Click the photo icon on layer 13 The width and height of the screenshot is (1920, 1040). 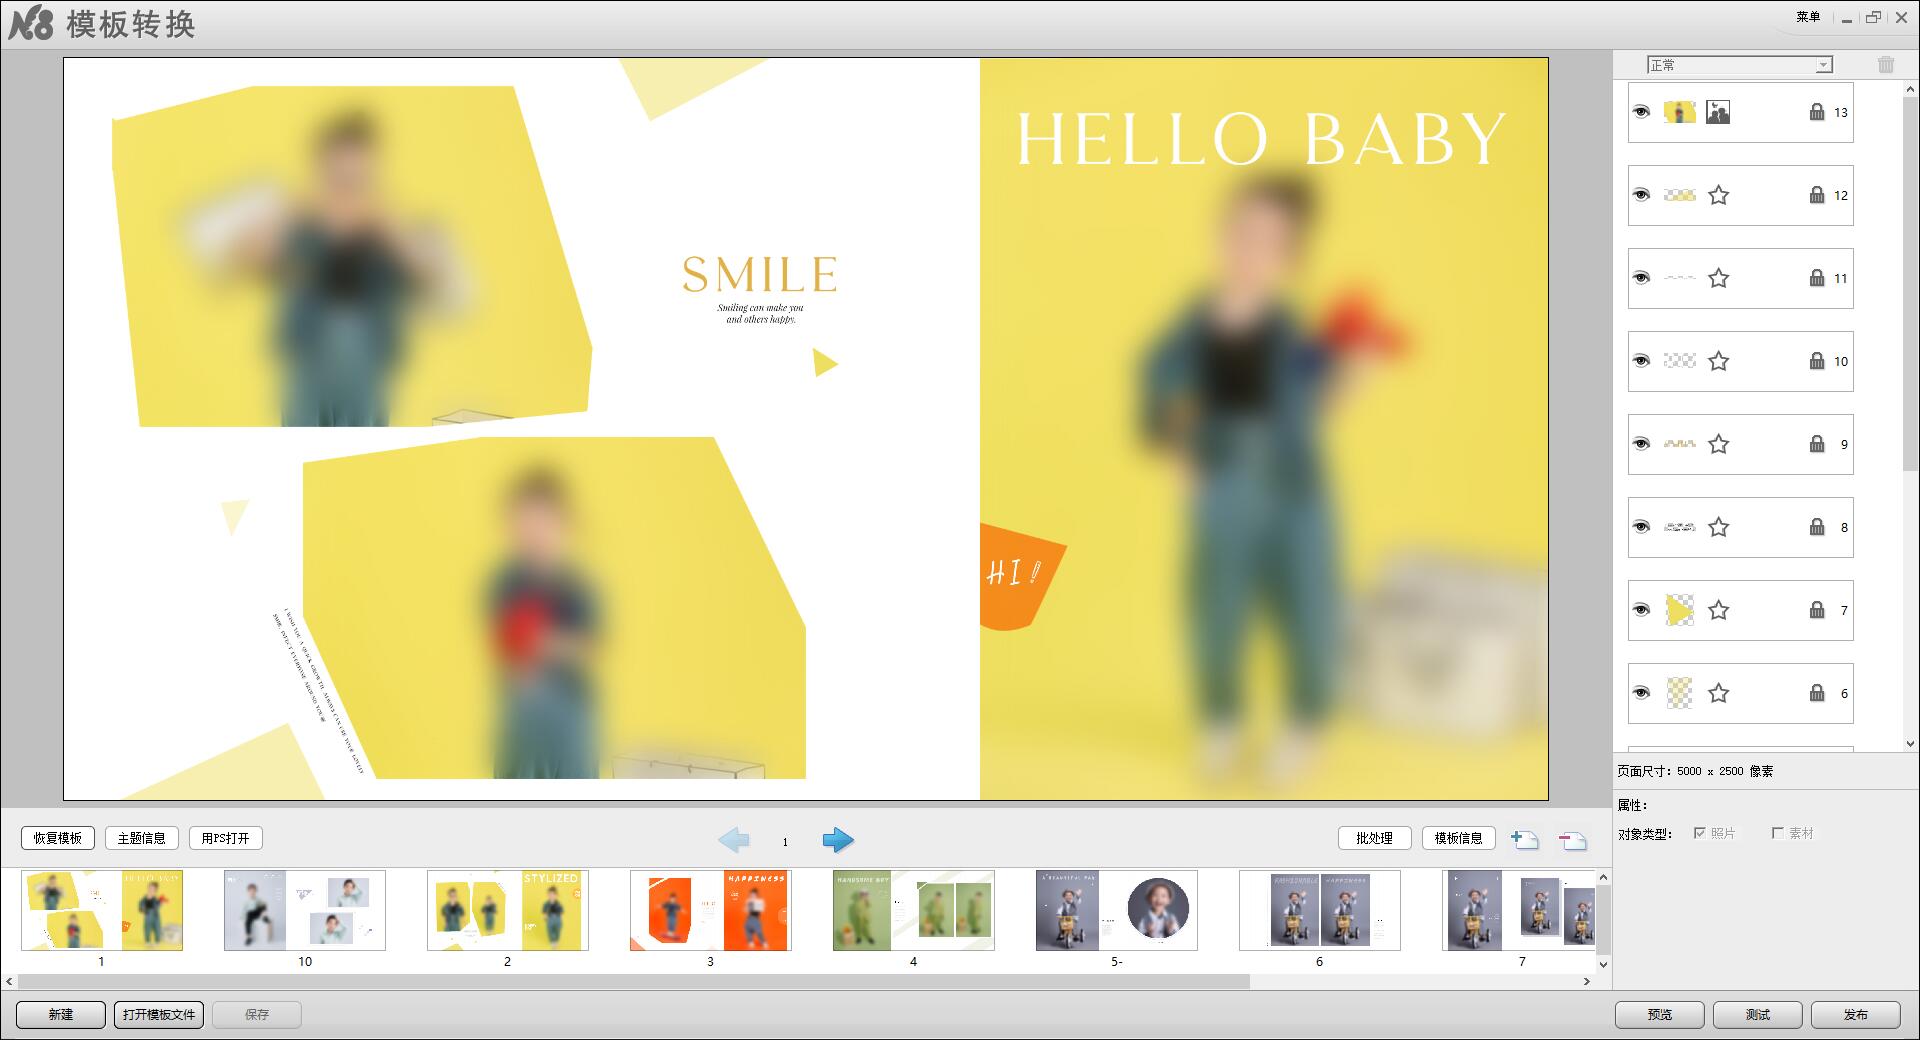pos(1718,112)
